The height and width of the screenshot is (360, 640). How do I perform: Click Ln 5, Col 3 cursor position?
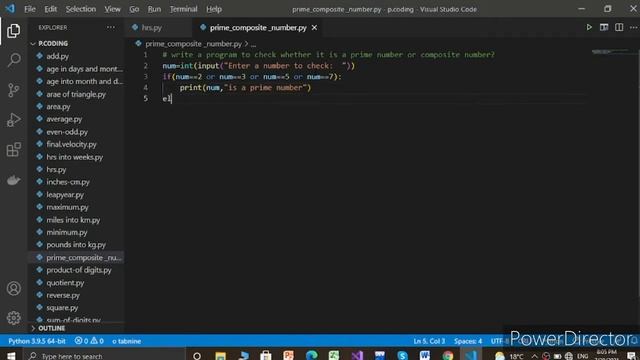429,341
